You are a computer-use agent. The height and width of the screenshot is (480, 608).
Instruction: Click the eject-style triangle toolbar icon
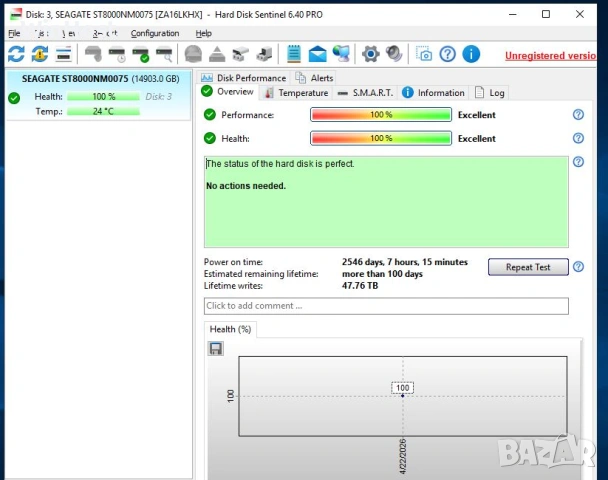[x=217, y=54]
